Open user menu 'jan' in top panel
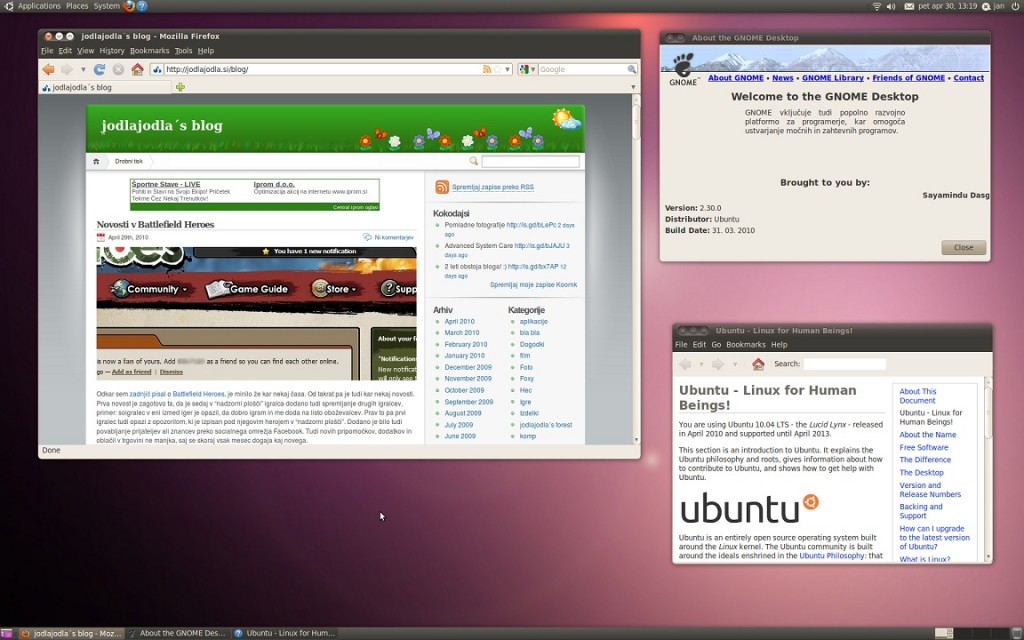Screen dimensions: 1024x640 click(993, 6)
